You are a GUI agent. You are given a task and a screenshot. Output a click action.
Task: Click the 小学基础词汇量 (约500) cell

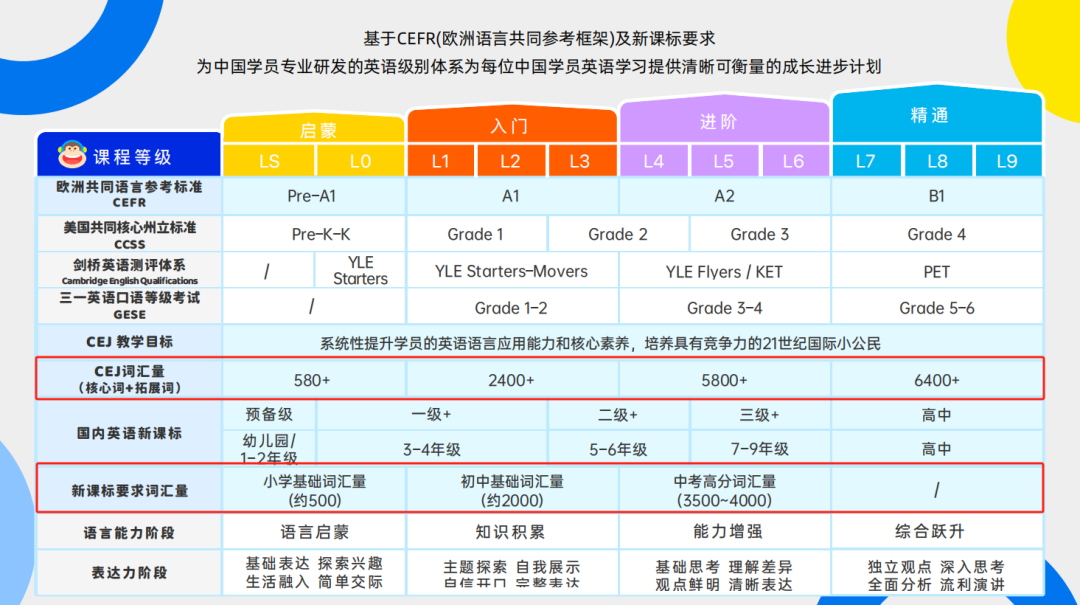314,491
